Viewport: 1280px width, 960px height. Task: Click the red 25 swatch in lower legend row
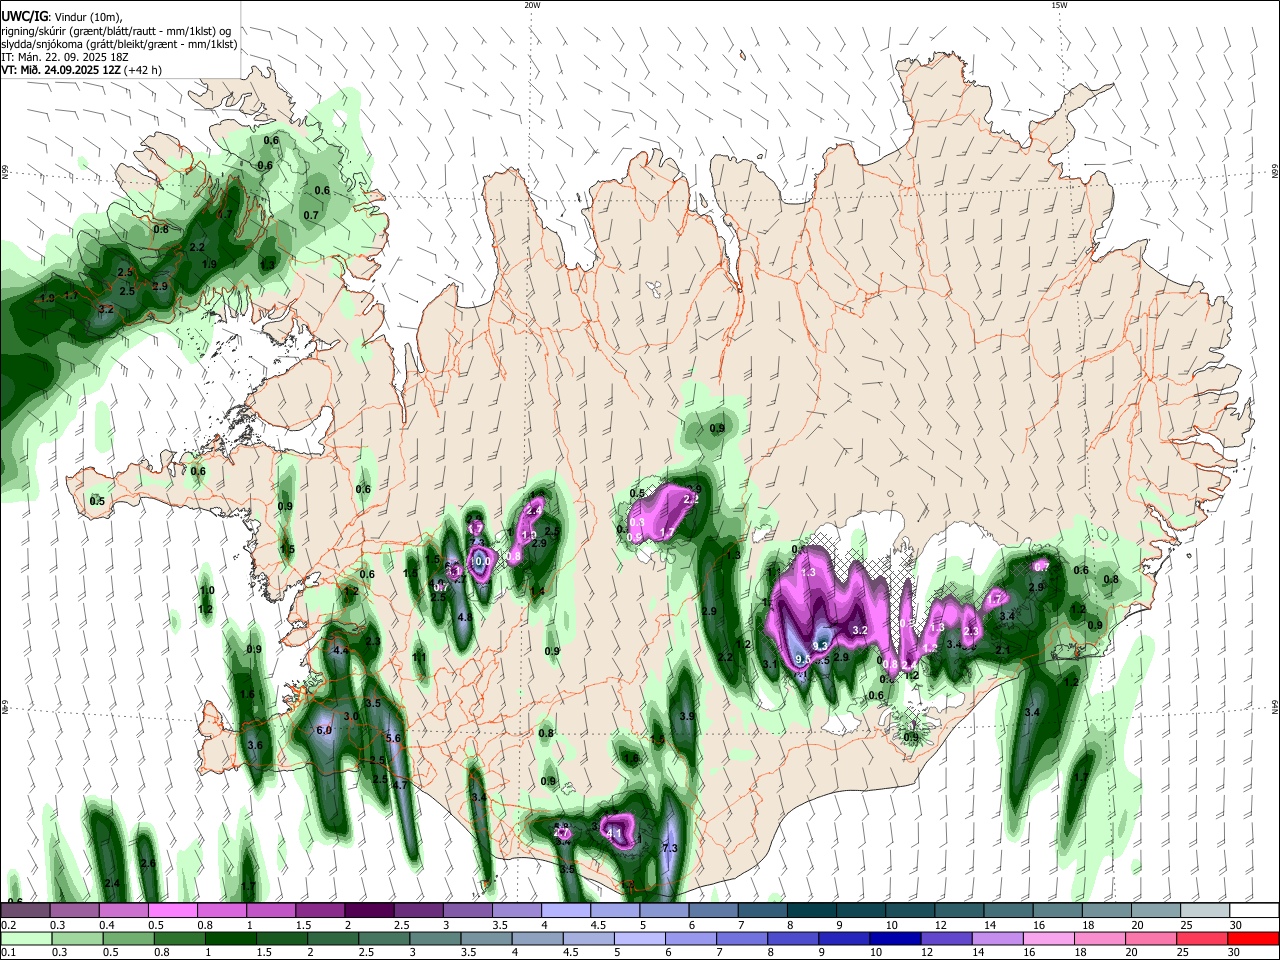point(1203,938)
